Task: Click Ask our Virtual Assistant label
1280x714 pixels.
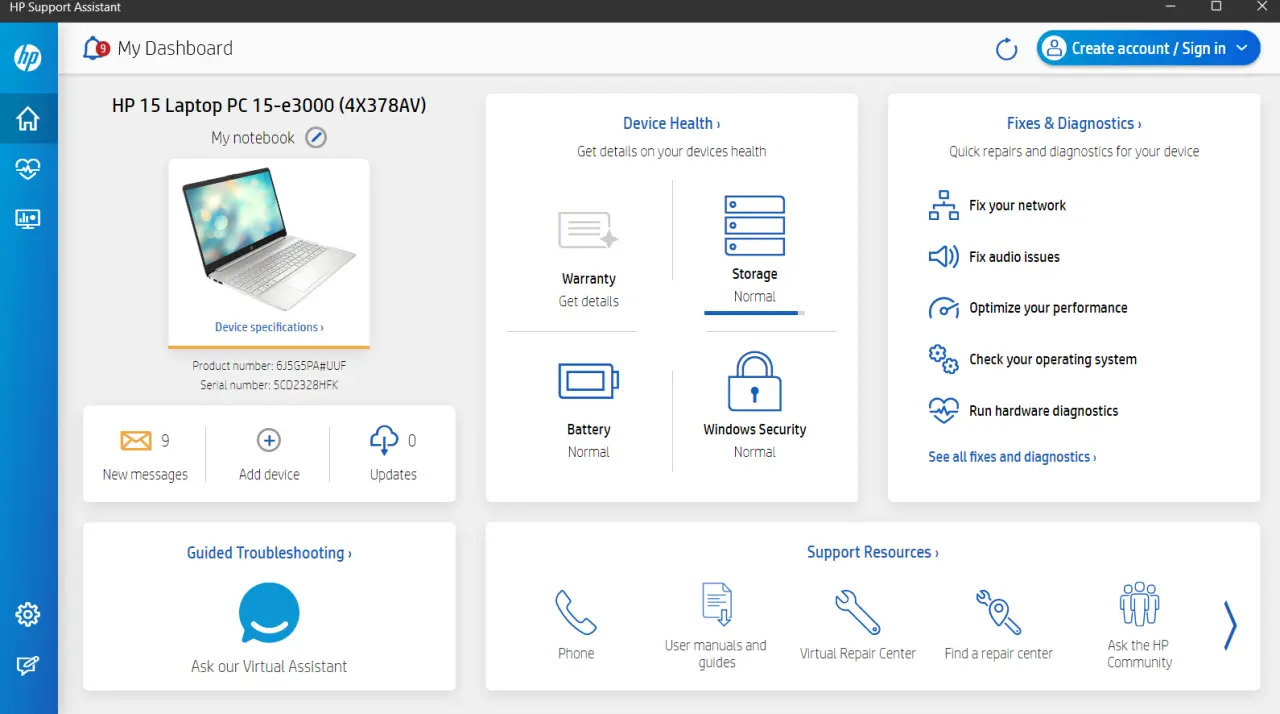Action: [269, 666]
